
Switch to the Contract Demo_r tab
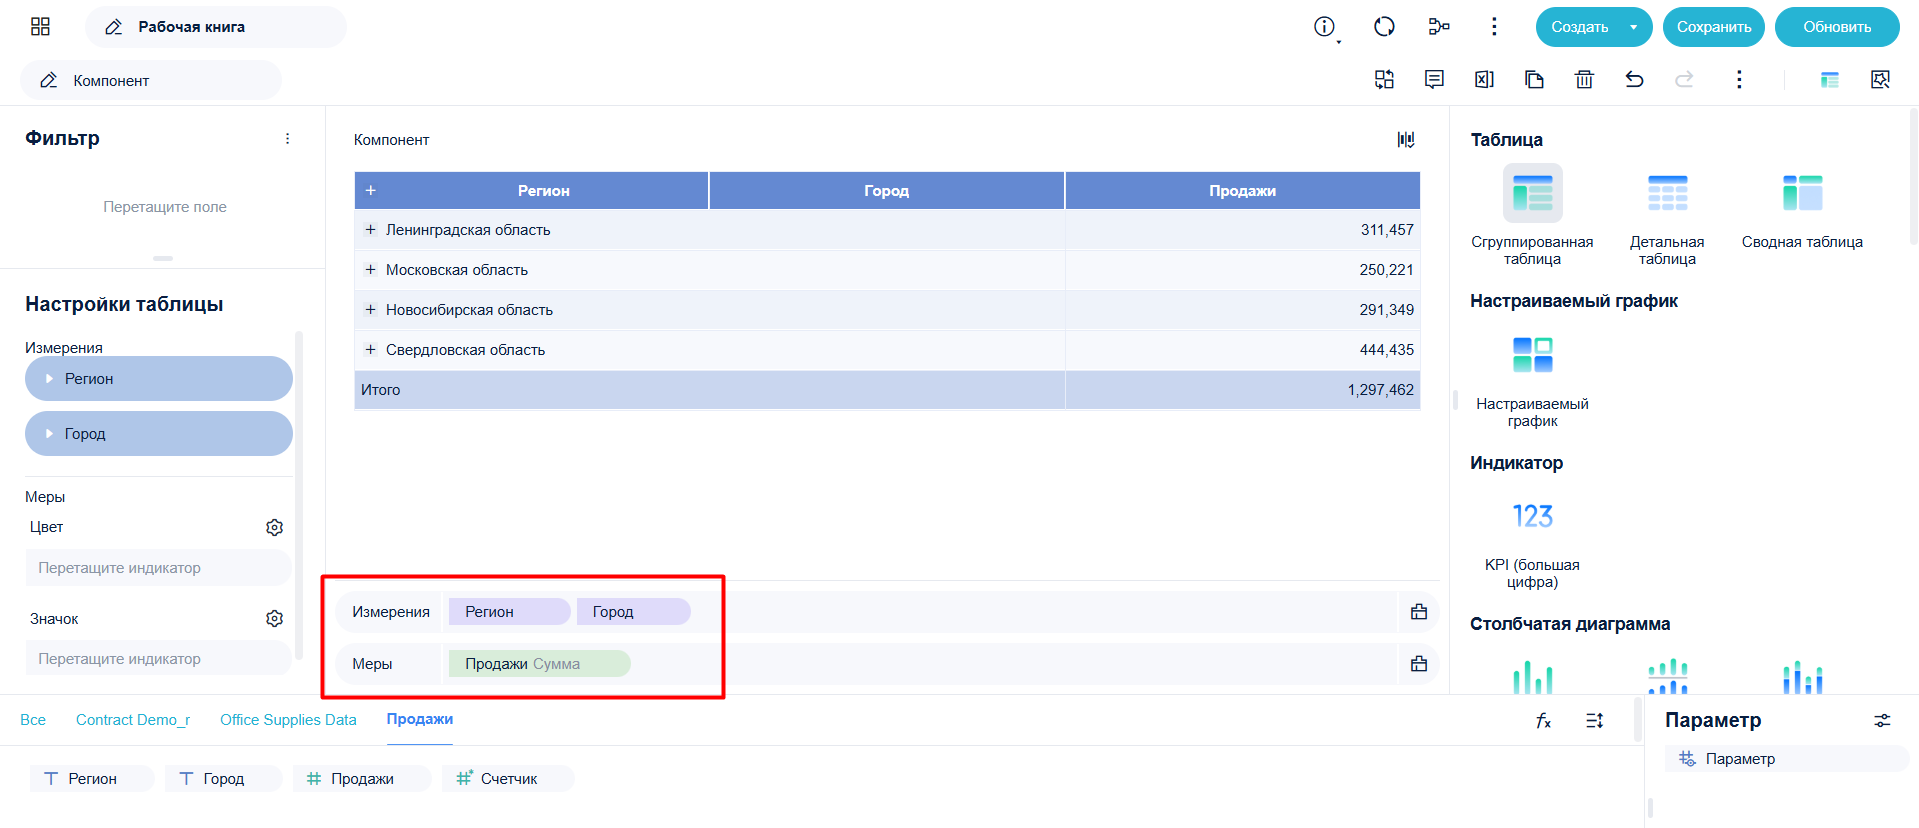133,720
